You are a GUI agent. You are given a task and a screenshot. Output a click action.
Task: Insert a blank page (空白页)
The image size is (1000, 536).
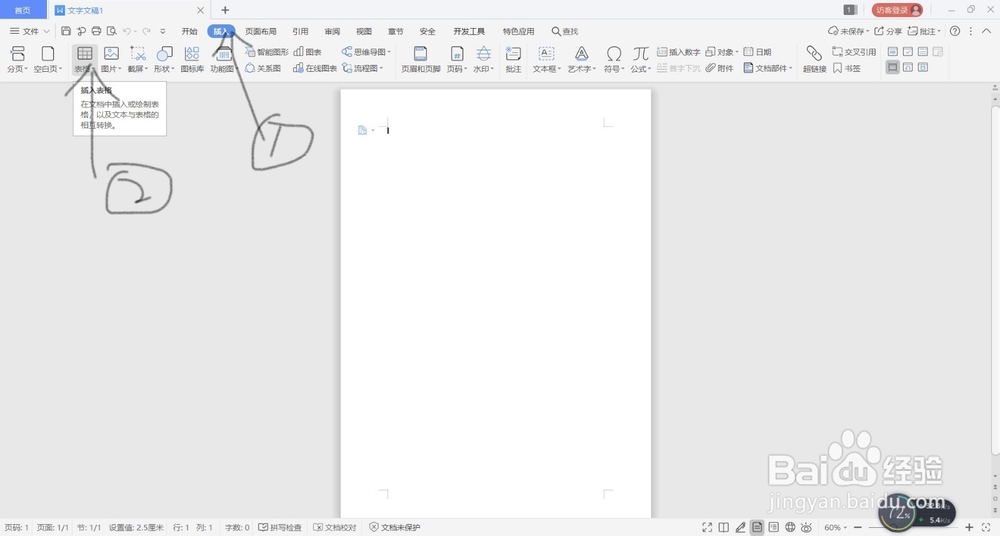(x=48, y=59)
